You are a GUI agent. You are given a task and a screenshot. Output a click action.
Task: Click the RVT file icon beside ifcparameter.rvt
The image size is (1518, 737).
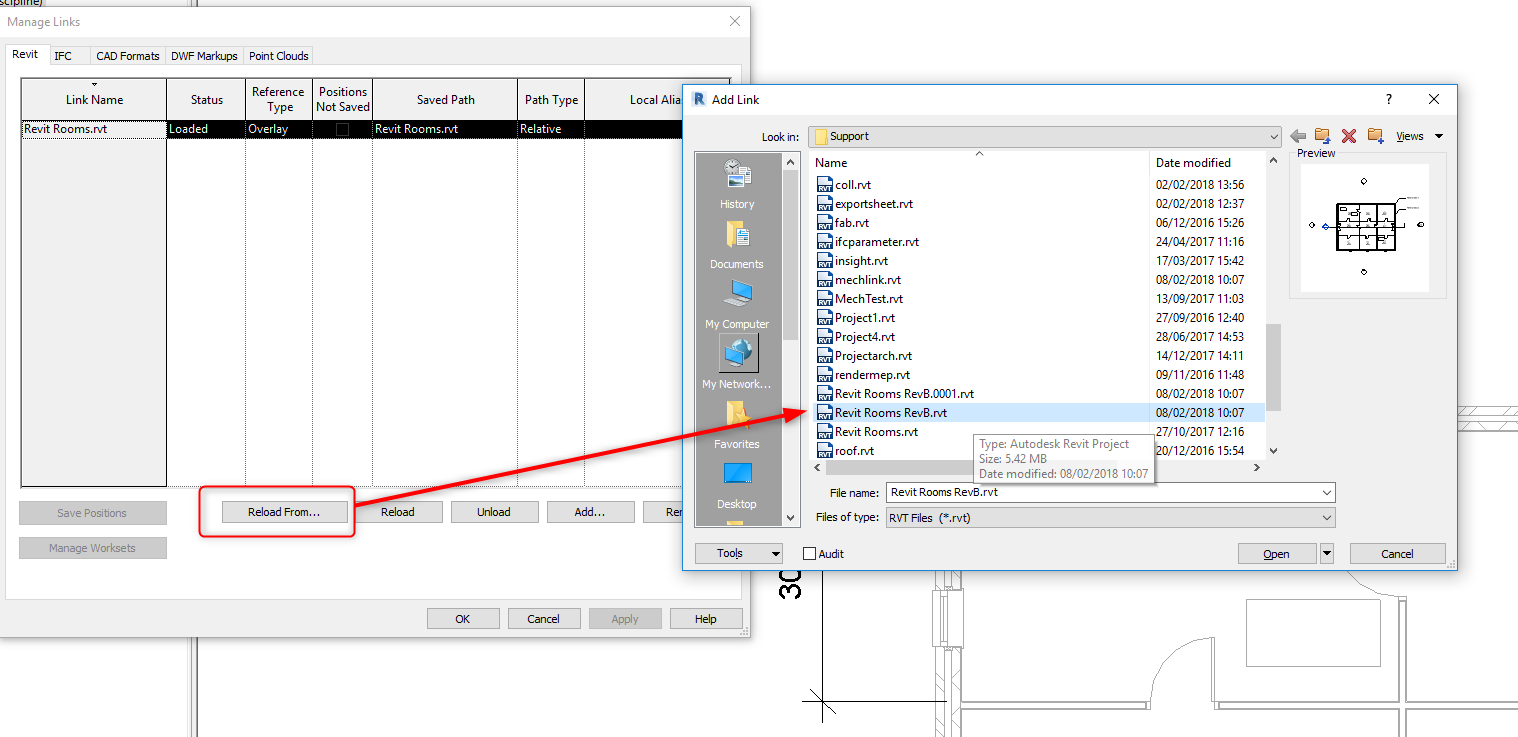pyautogui.click(x=825, y=242)
